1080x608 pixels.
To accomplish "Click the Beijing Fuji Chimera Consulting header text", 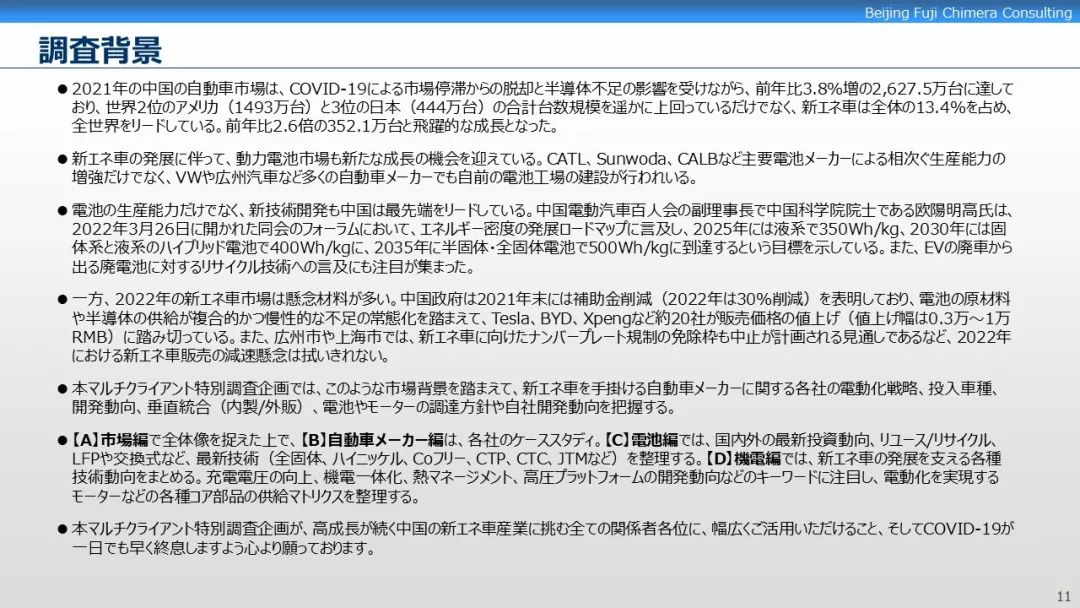I will click(x=968, y=12).
